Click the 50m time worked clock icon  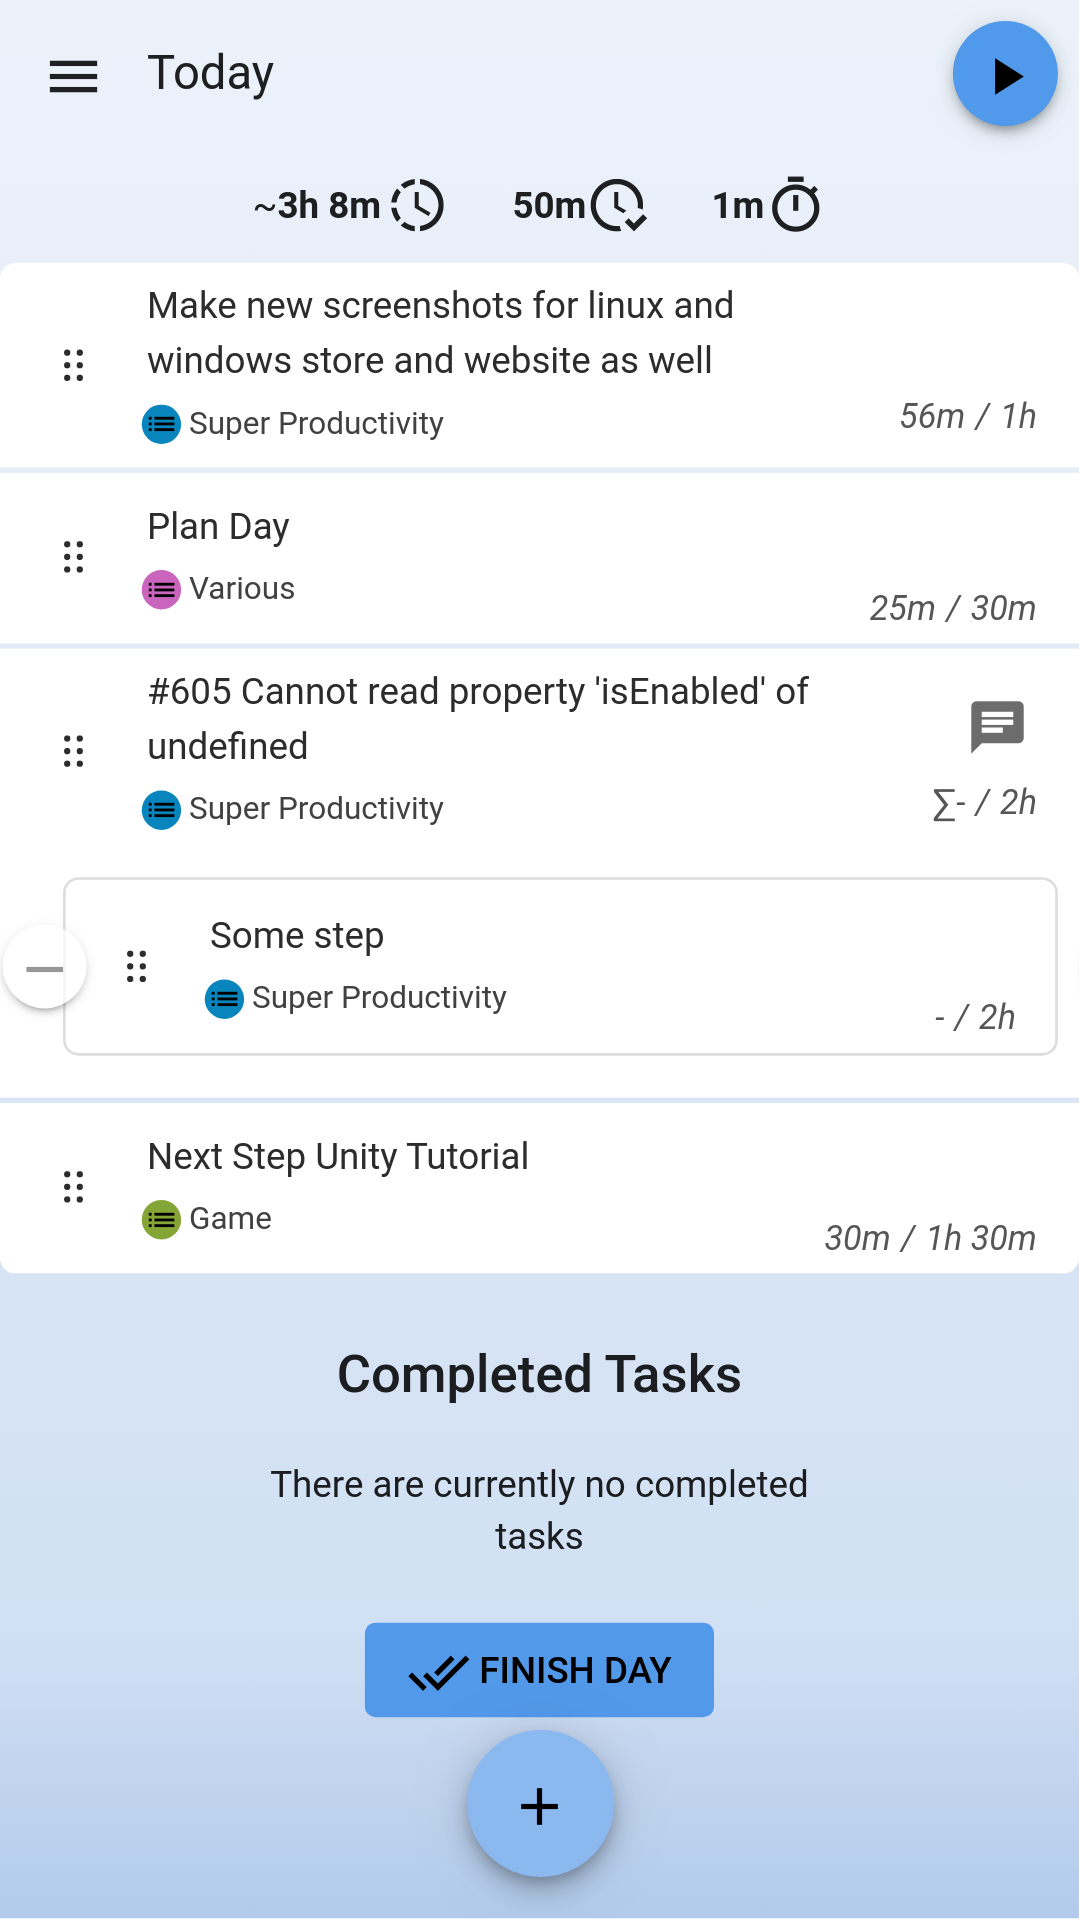point(618,205)
